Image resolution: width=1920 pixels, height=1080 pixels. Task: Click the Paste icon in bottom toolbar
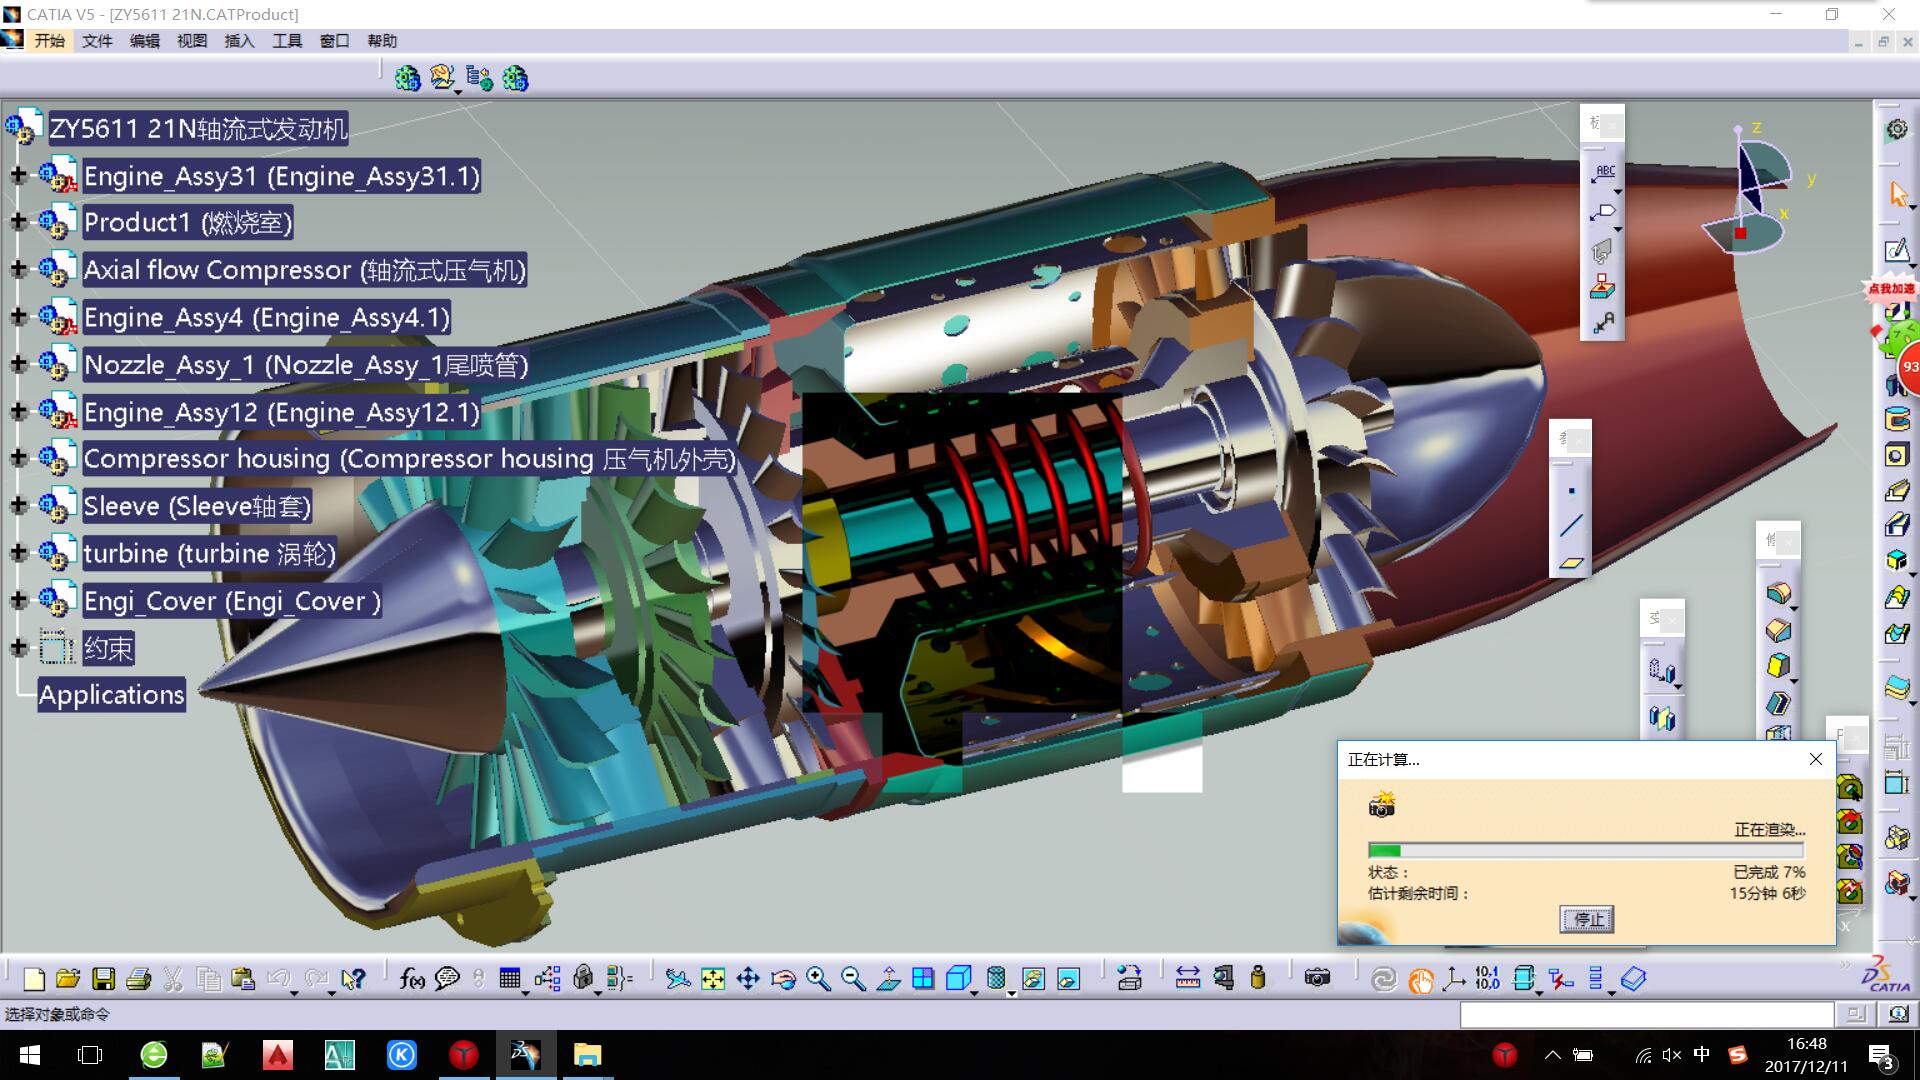[x=243, y=979]
